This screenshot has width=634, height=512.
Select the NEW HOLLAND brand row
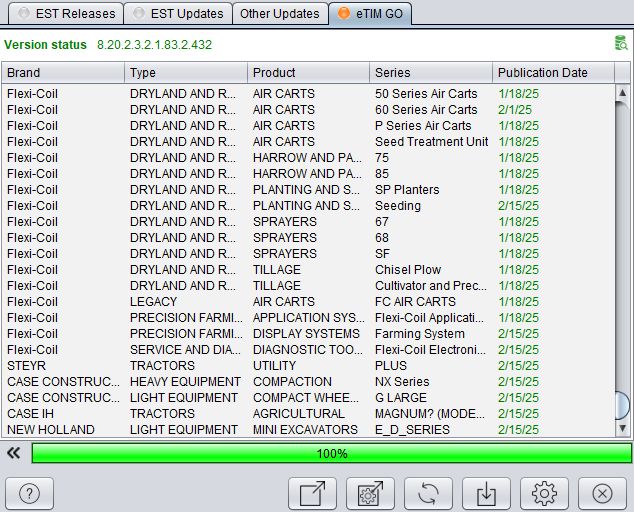coord(308,429)
